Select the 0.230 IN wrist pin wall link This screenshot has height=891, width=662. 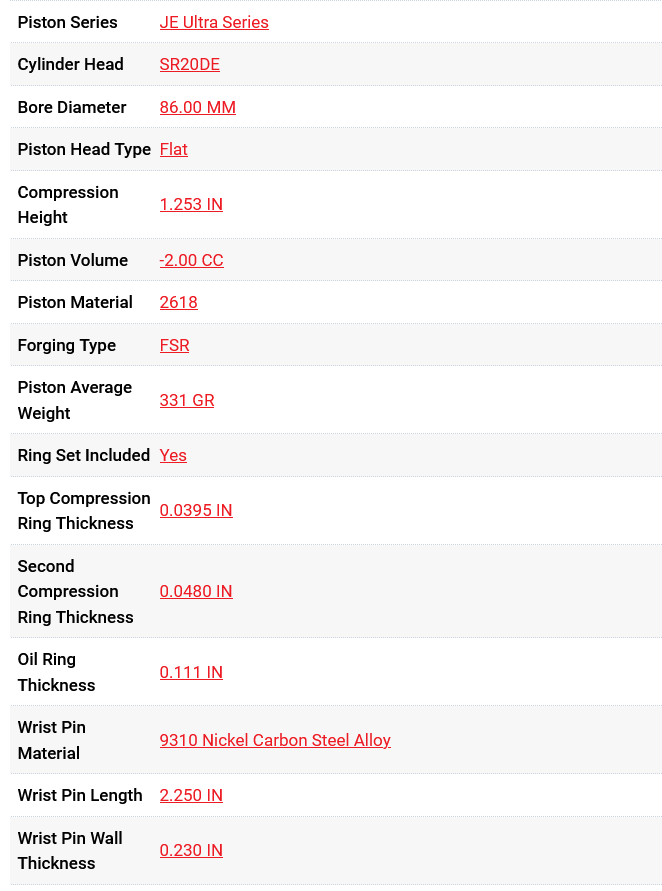tap(191, 850)
